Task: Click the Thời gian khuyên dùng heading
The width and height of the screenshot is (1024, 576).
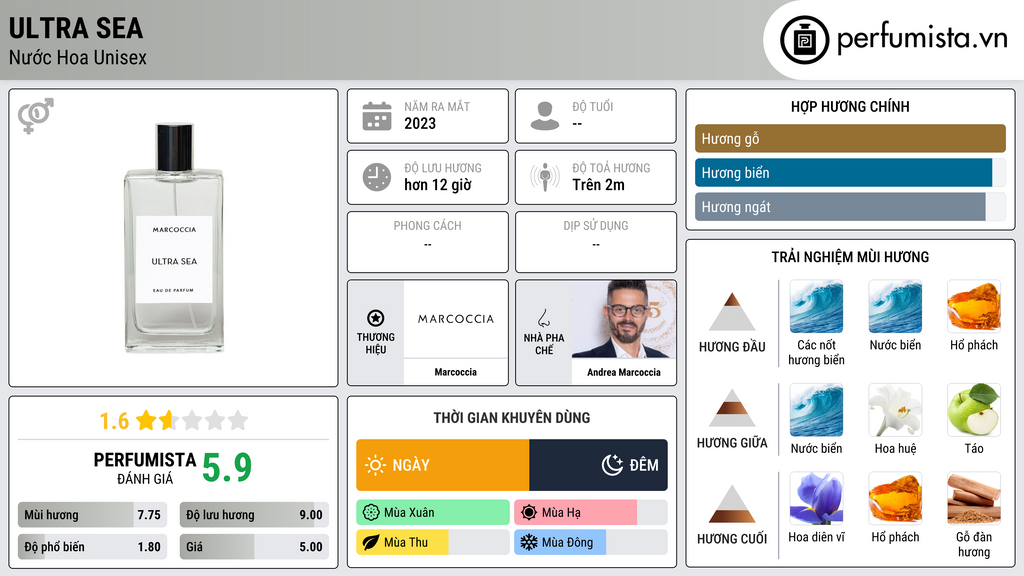Action: [x=512, y=418]
